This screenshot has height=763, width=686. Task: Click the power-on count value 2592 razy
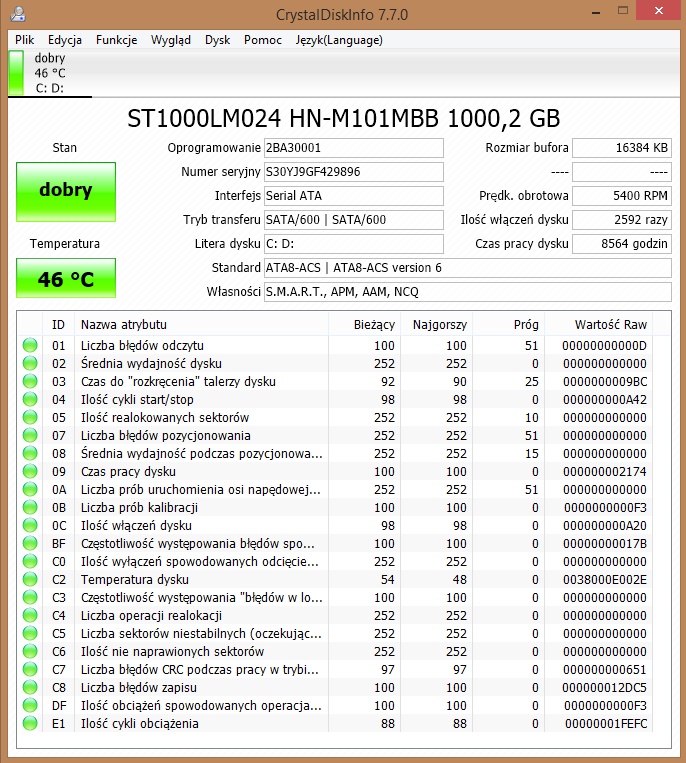pos(622,220)
